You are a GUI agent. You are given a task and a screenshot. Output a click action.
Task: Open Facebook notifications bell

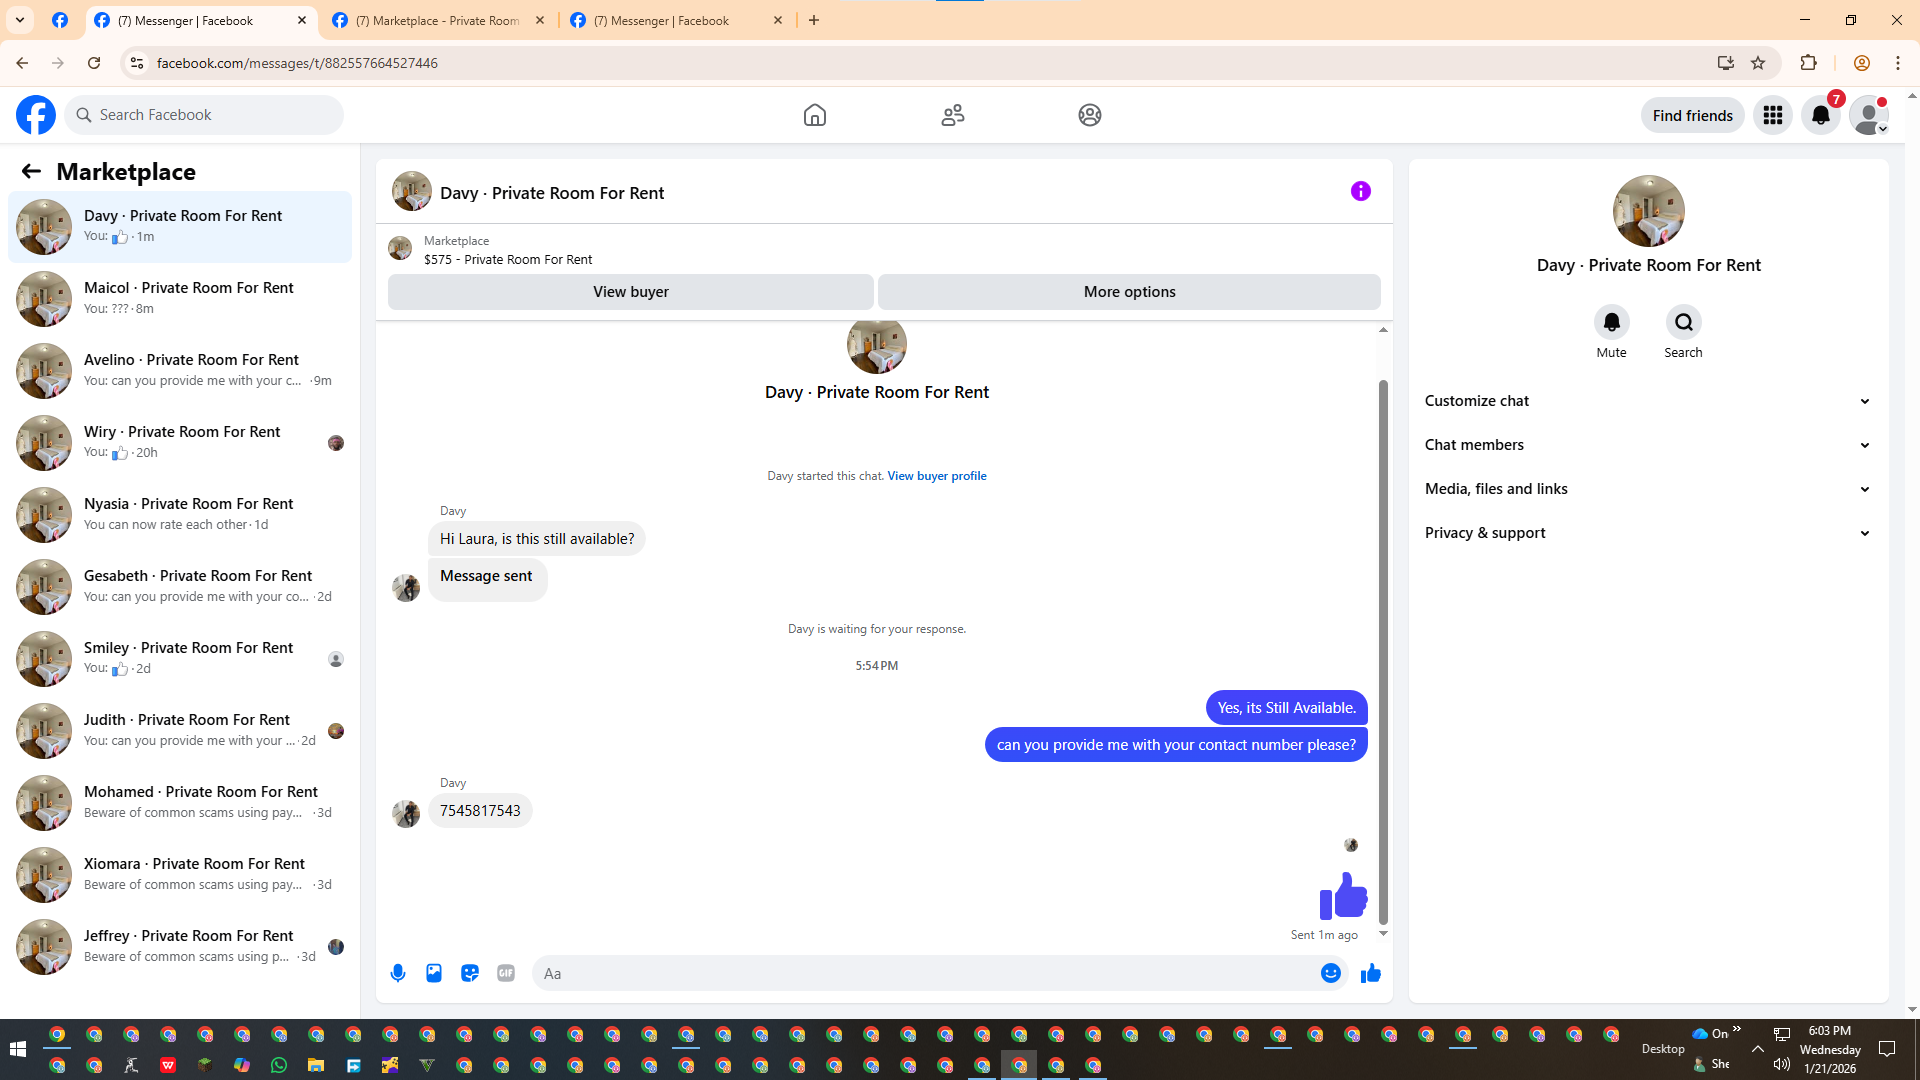tap(1820, 115)
